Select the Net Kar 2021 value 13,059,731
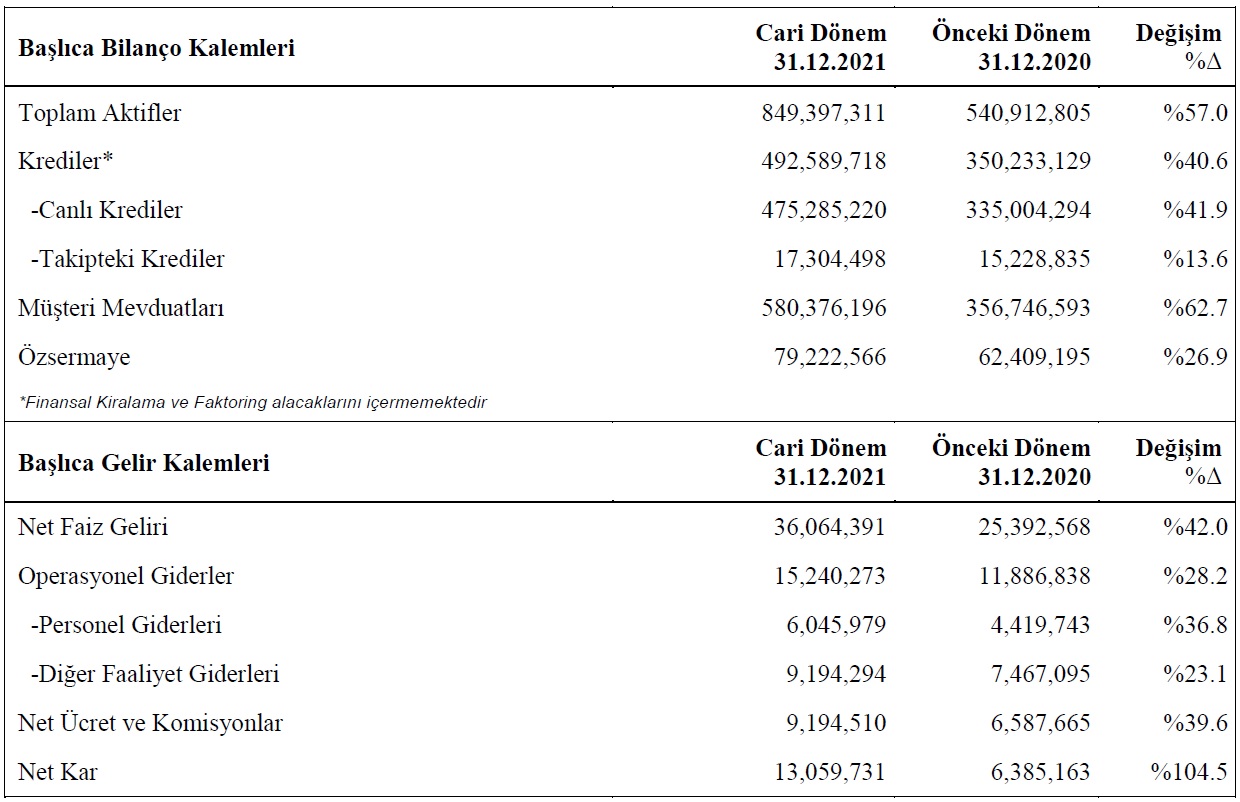 pos(830,772)
